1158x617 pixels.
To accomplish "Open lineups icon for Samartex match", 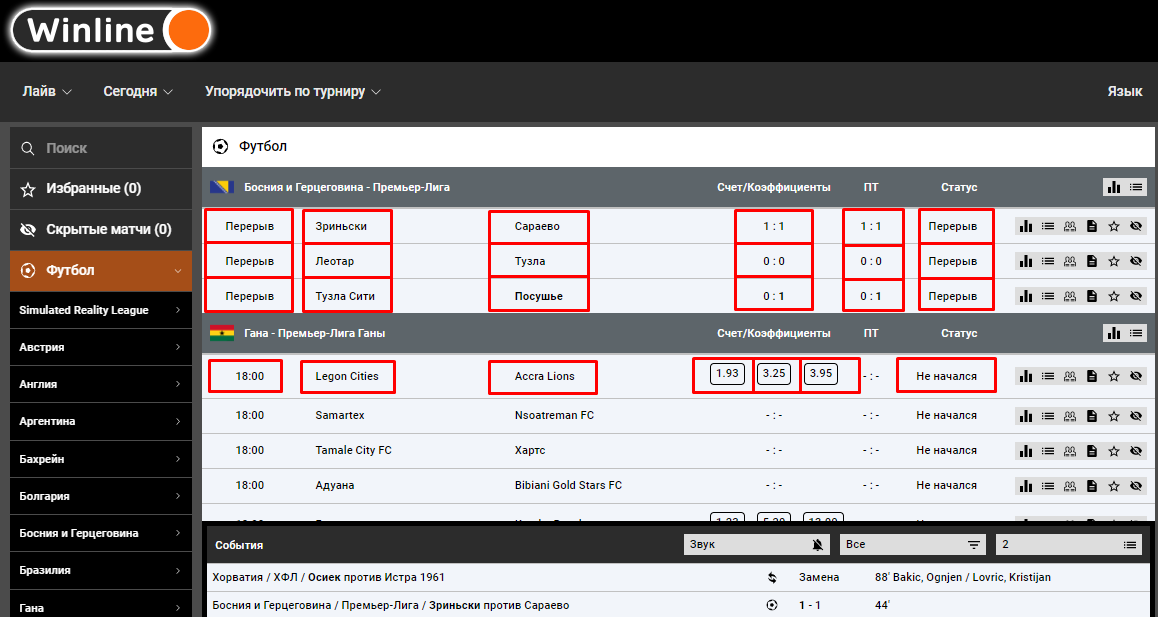I will (1069, 415).
